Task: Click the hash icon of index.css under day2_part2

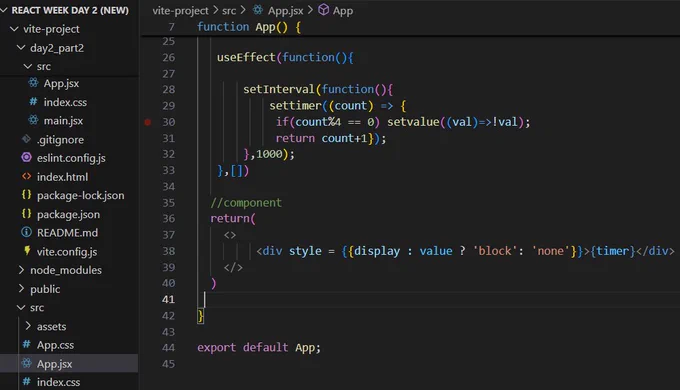Action: pos(33,102)
